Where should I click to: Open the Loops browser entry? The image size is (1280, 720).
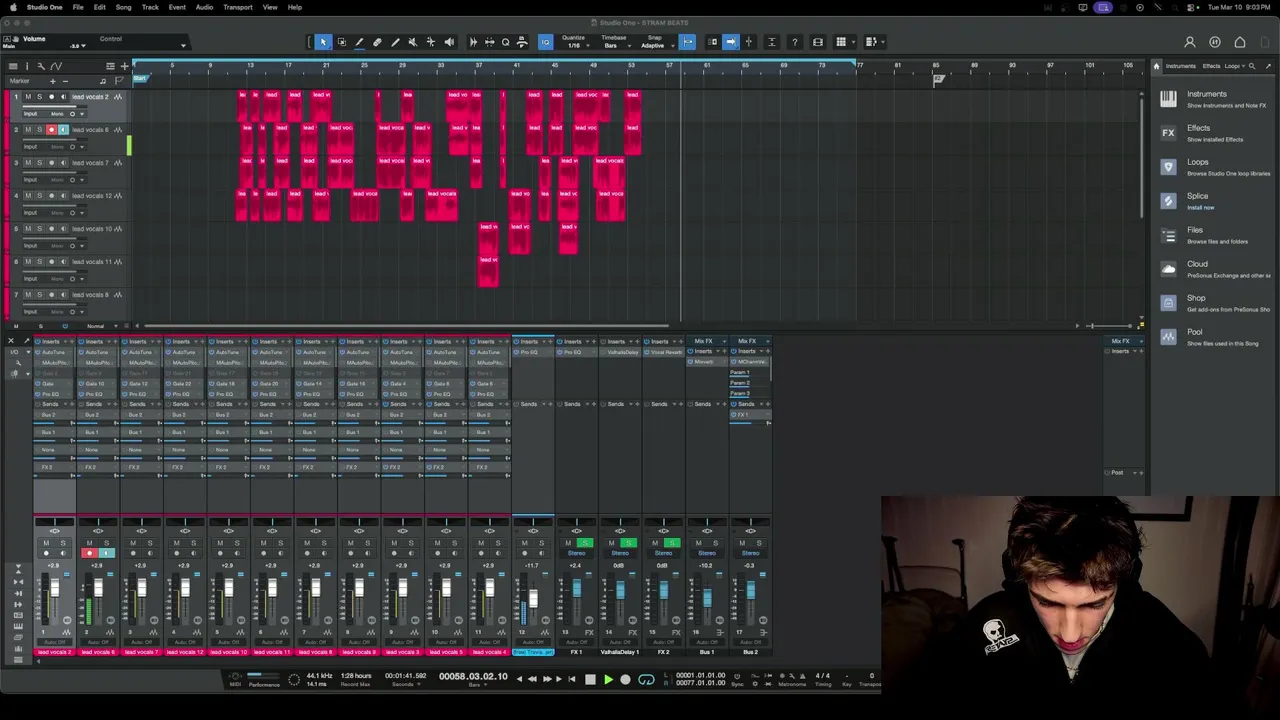[x=1214, y=167]
